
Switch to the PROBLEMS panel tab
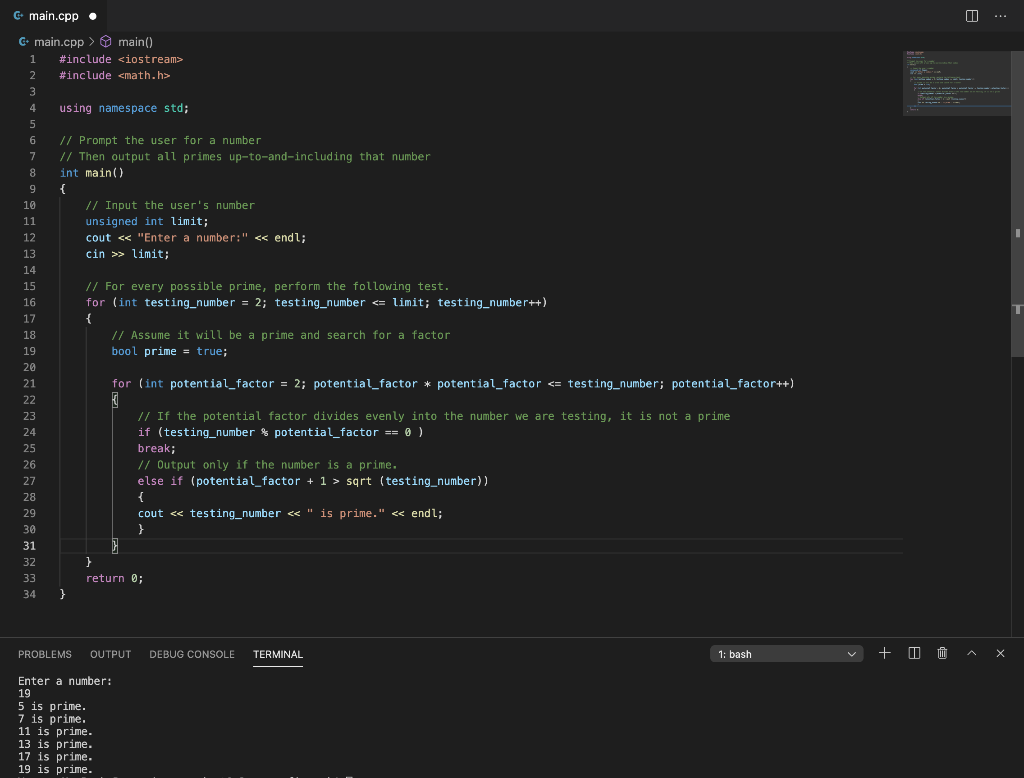click(45, 654)
